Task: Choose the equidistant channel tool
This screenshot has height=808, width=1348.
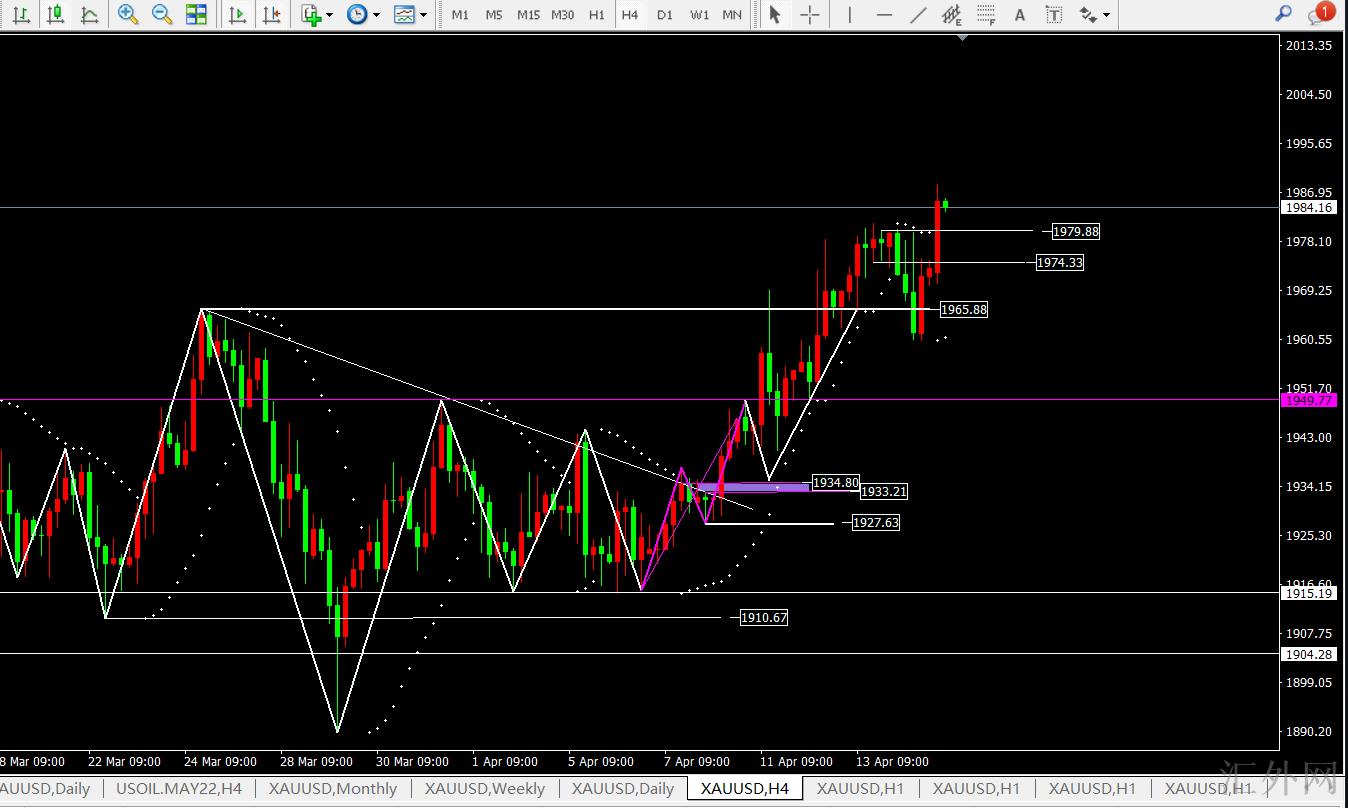Action: (x=952, y=15)
